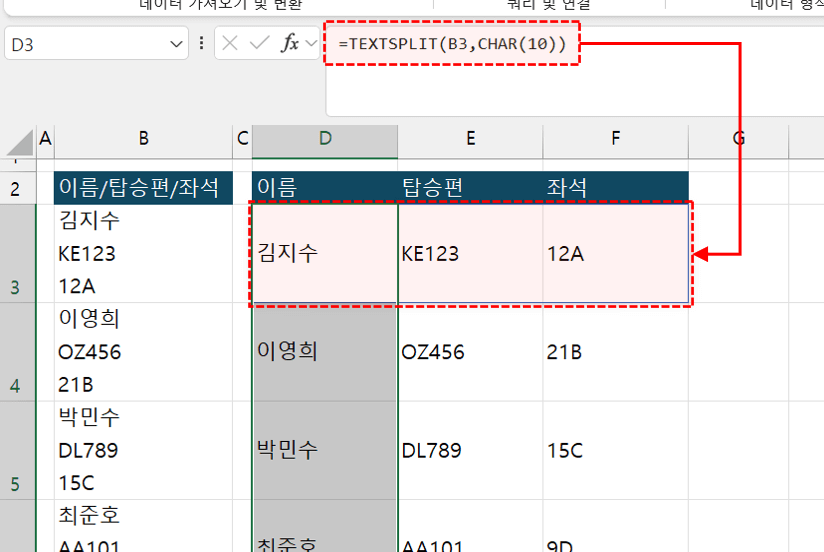The height and width of the screenshot is (552, 824).
Task: Click the three-dot handle beside Name Box
Action: [x=201, y=43]
